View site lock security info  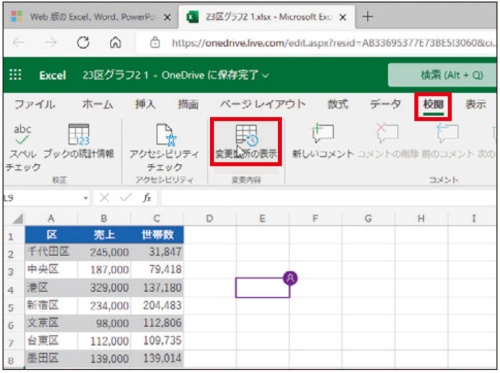point(155,43)
